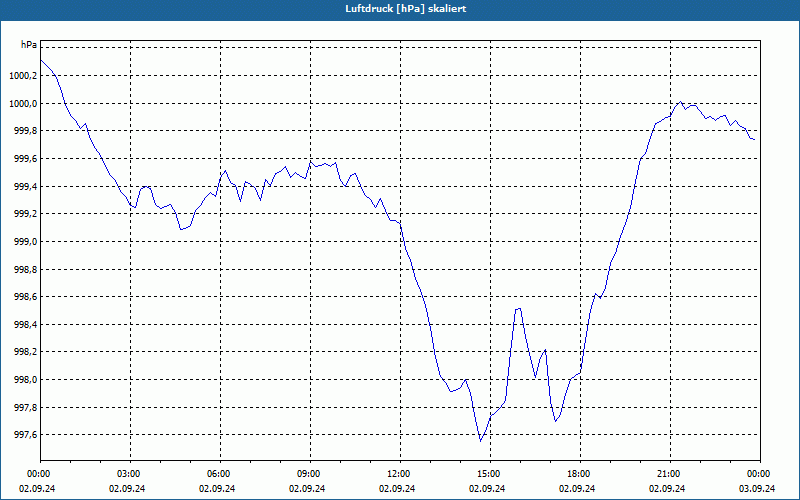Click the 02.09.24 date below 12:00
Viewport: 800px width, 500px height.
pos(397,488)
